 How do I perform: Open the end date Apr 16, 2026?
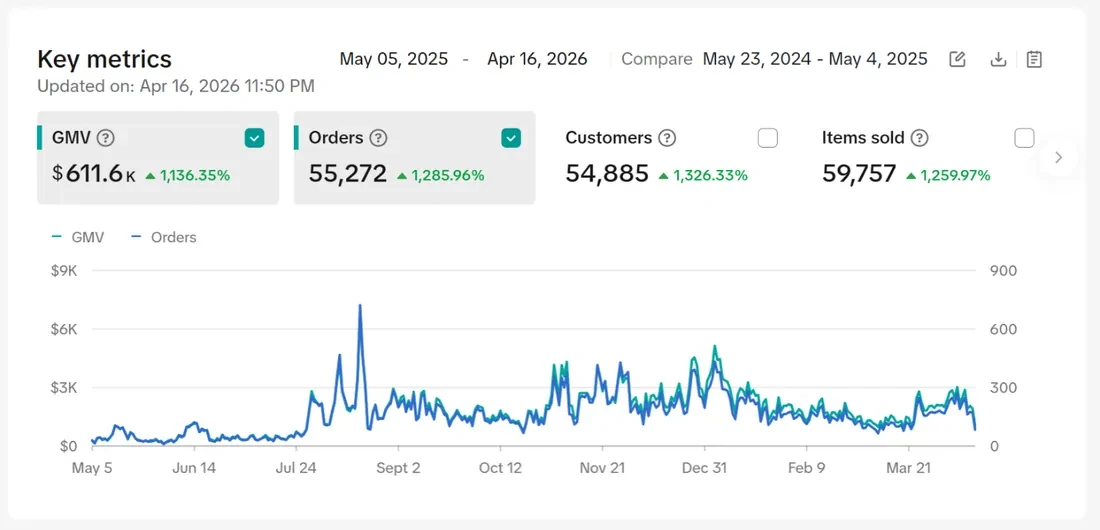click(537, 59)
